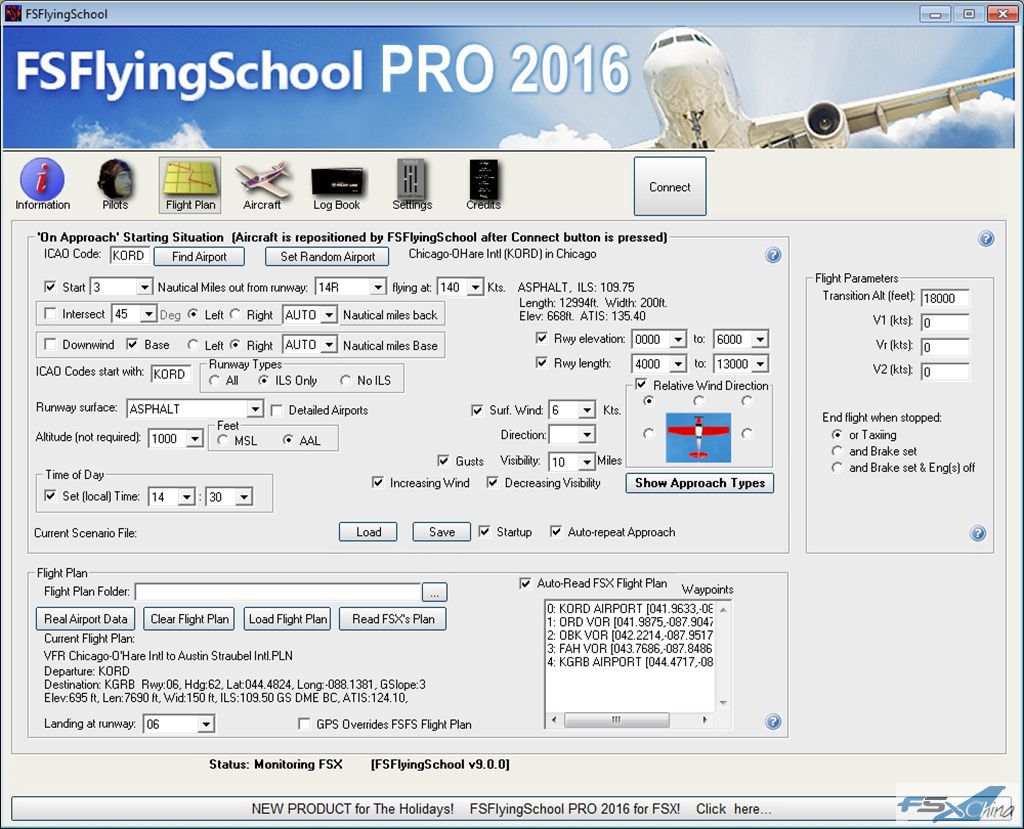Select 'and Brake set' end flight option
Viewport: 1024px width, 829px height.
(837, 451)
